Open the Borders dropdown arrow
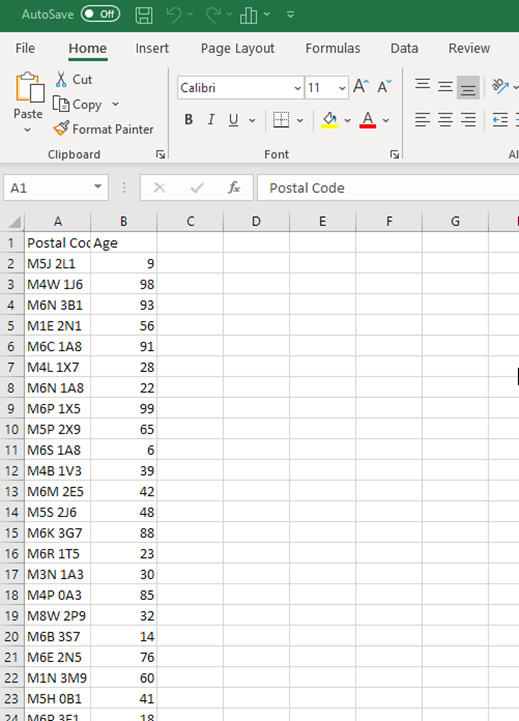This screenshot has height=721, width=519. click(x=300, y=120)
